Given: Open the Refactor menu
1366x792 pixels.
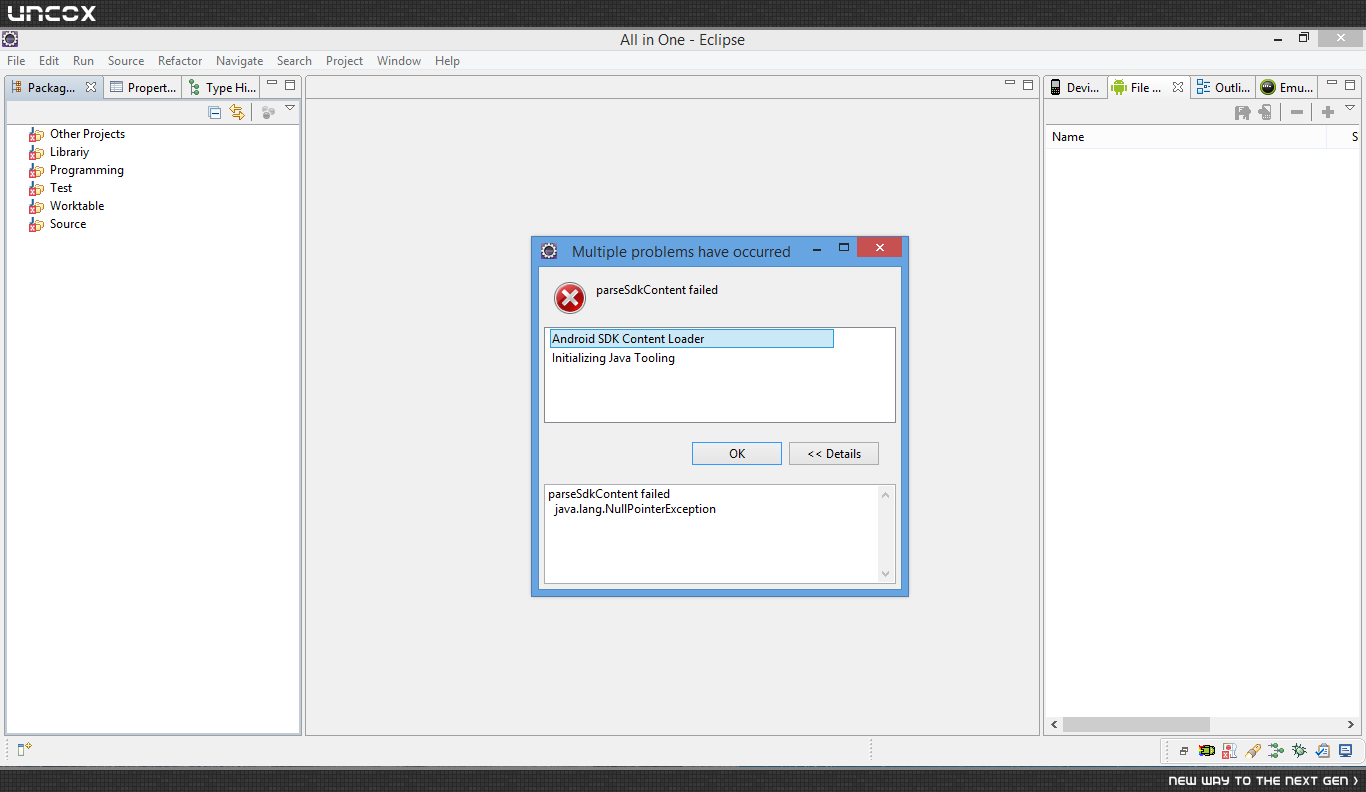Looking at the screenshot, I should pos(180,61).
